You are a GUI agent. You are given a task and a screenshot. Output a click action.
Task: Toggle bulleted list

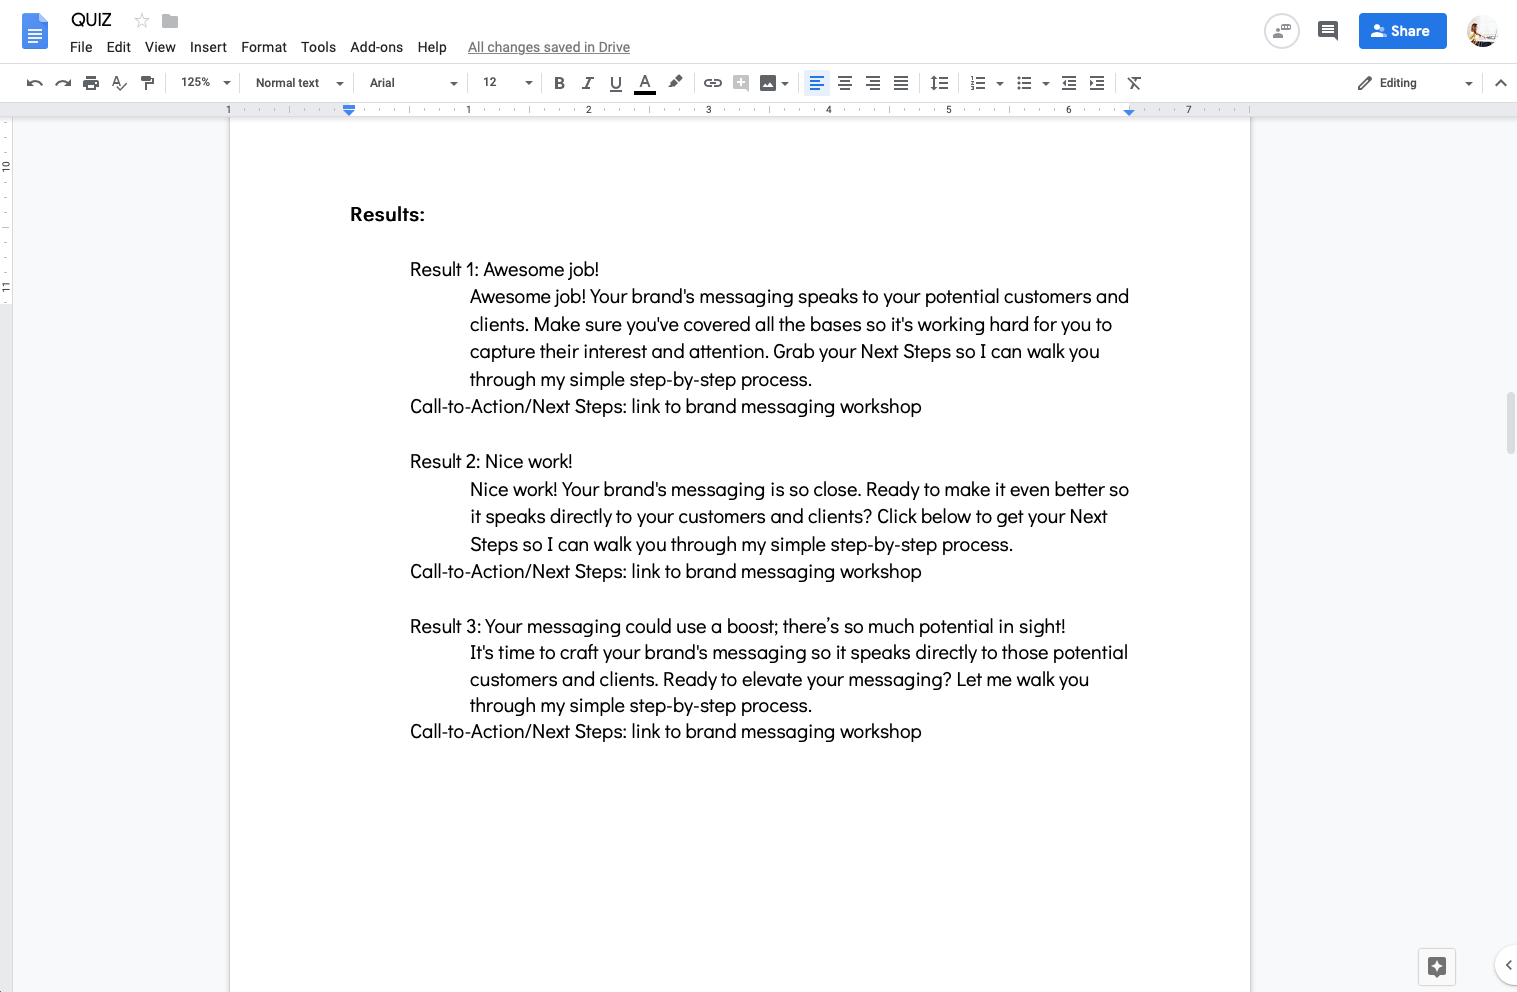click(x=1024, y=83)
